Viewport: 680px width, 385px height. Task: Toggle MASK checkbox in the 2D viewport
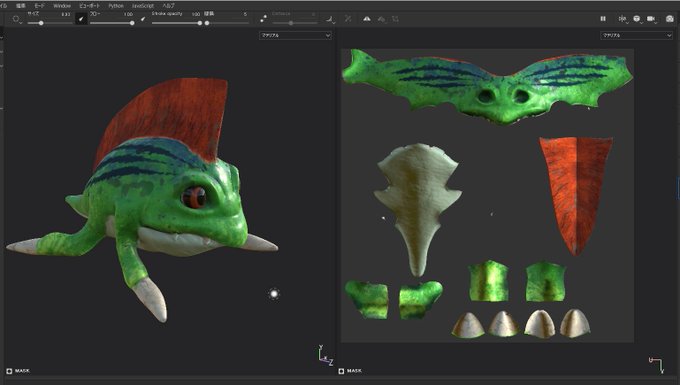pyautogui.click(x=341, y=371)
